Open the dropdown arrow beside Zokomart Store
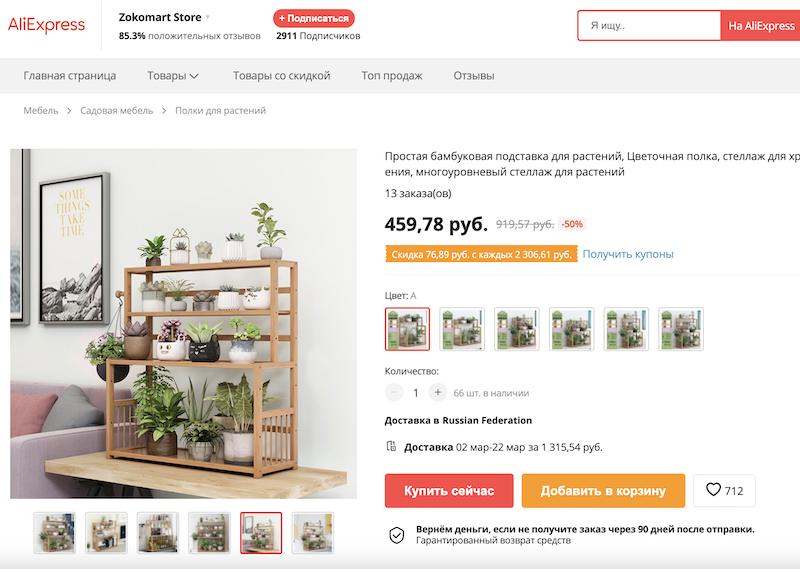800x569 pixels. (x=208, y=18)
